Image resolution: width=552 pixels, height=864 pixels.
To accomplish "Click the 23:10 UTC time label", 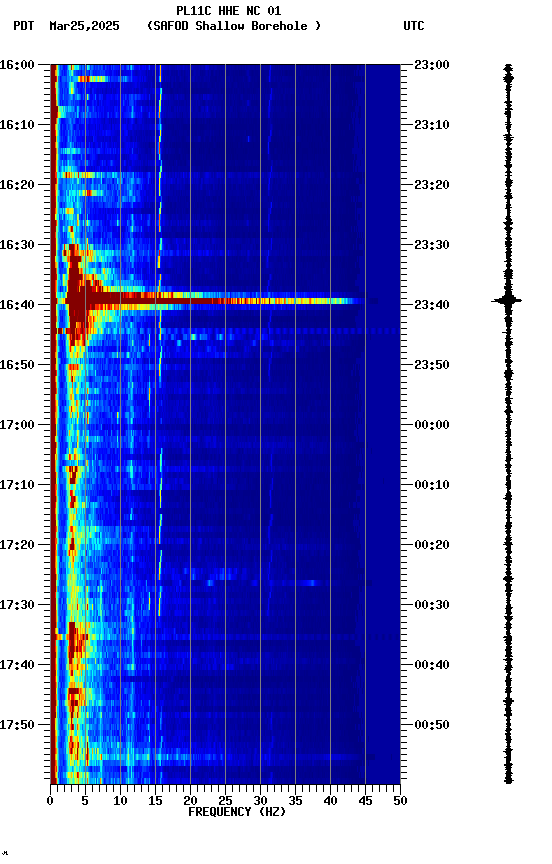I will pos(432,125).
